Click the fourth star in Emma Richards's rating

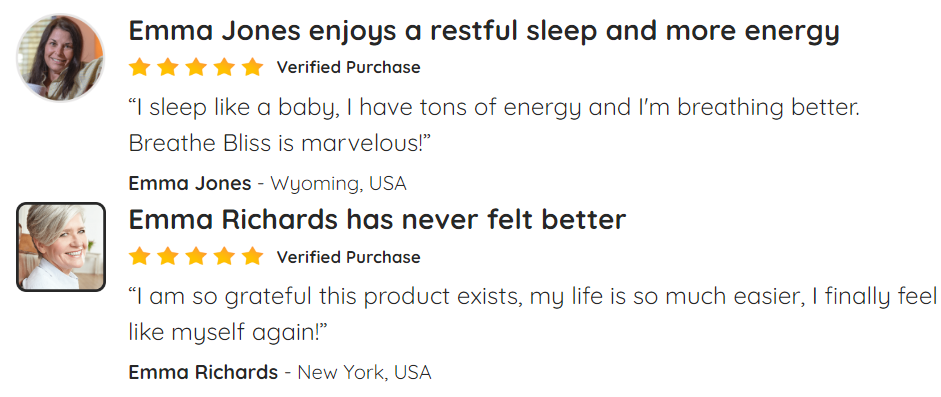pyautogui.click(x=224, y=257)
